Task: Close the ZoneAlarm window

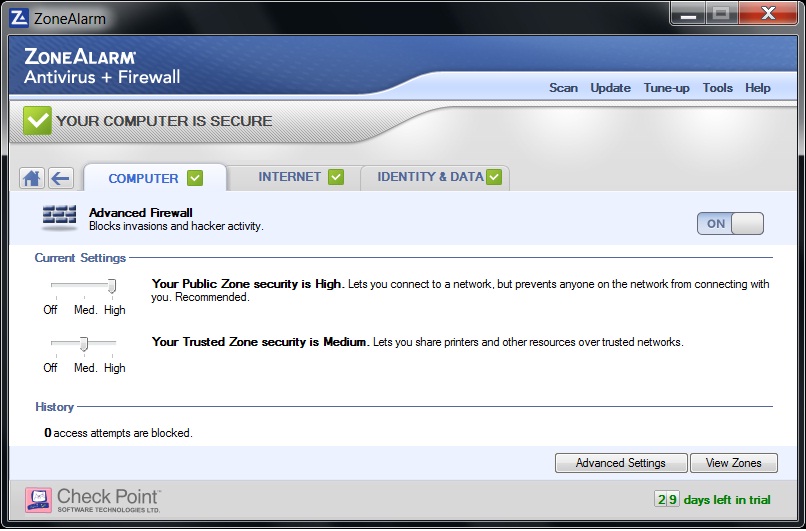Action: [x=768, y=14]
